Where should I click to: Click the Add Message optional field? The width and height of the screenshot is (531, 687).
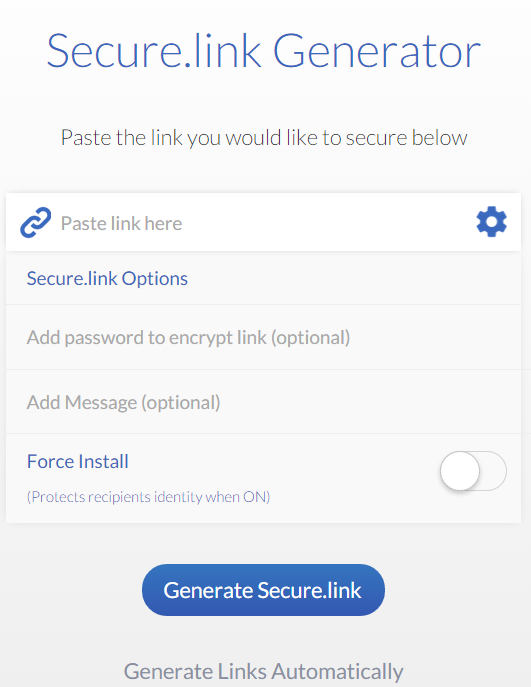263,402
